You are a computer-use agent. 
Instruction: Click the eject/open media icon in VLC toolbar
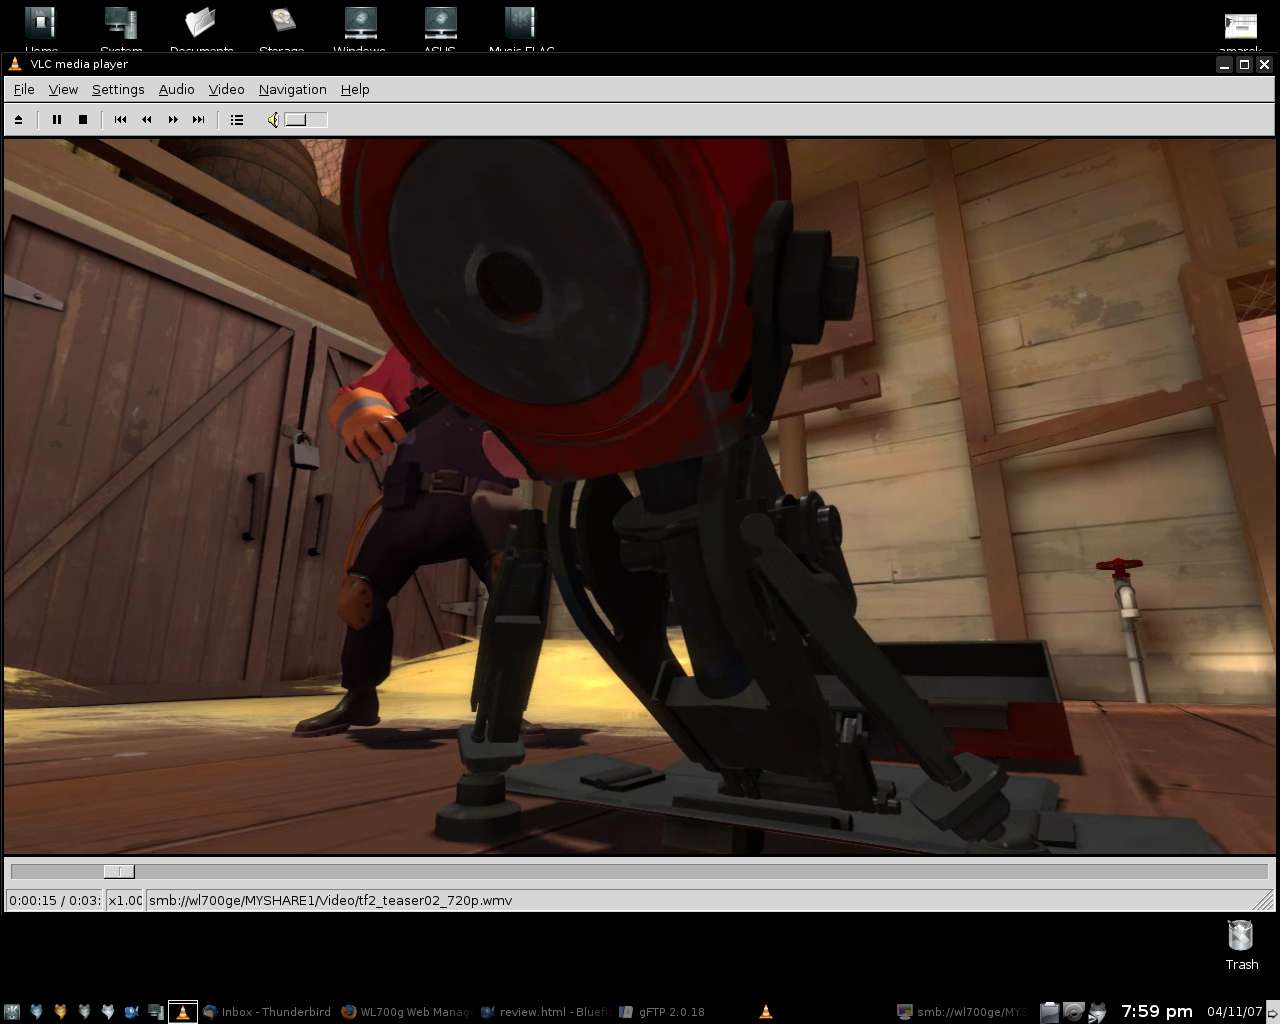pos(18,120)
